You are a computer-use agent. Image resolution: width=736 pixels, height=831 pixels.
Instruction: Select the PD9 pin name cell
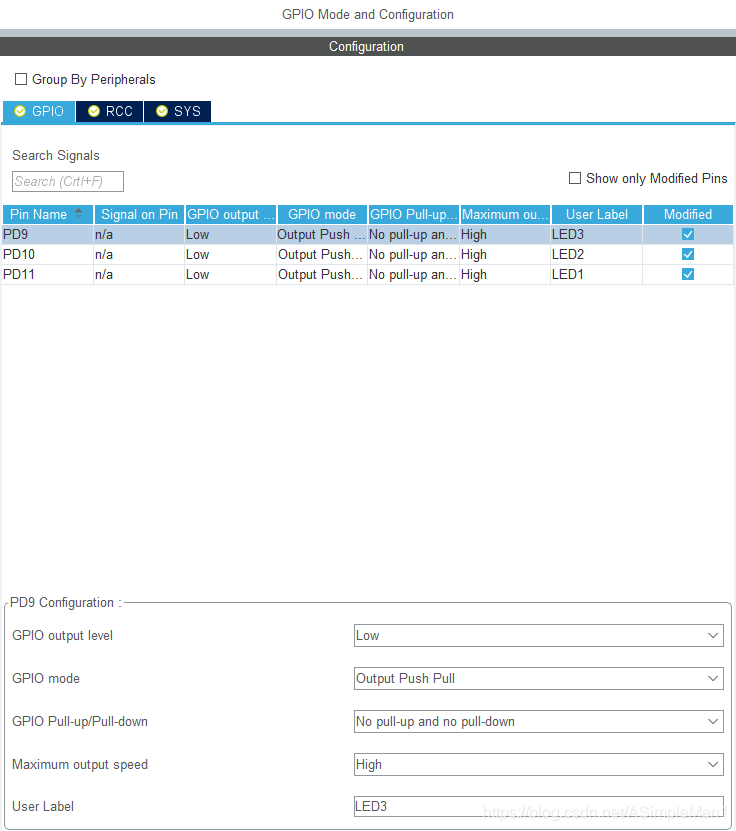48,234
